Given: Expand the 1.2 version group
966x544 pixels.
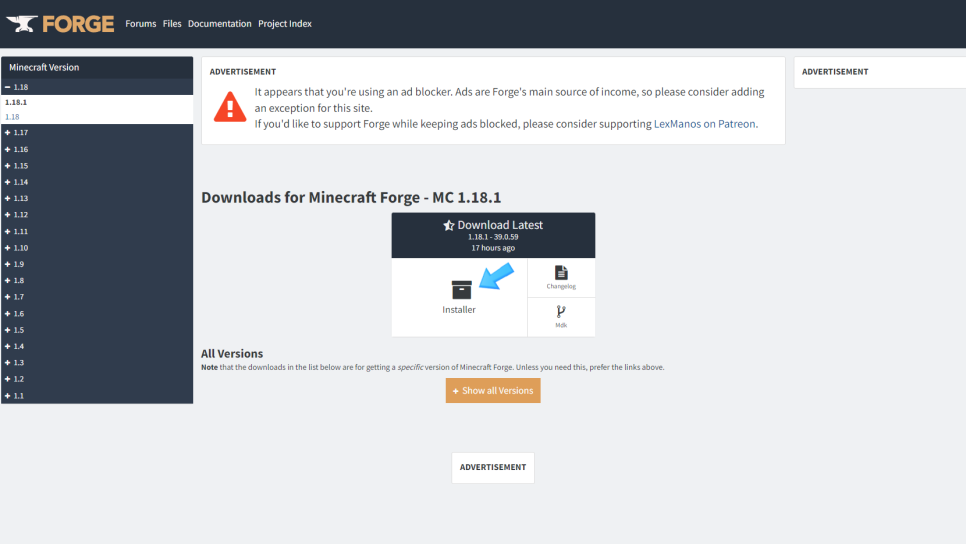Looking at the screenshot, I should click(97, 379).
